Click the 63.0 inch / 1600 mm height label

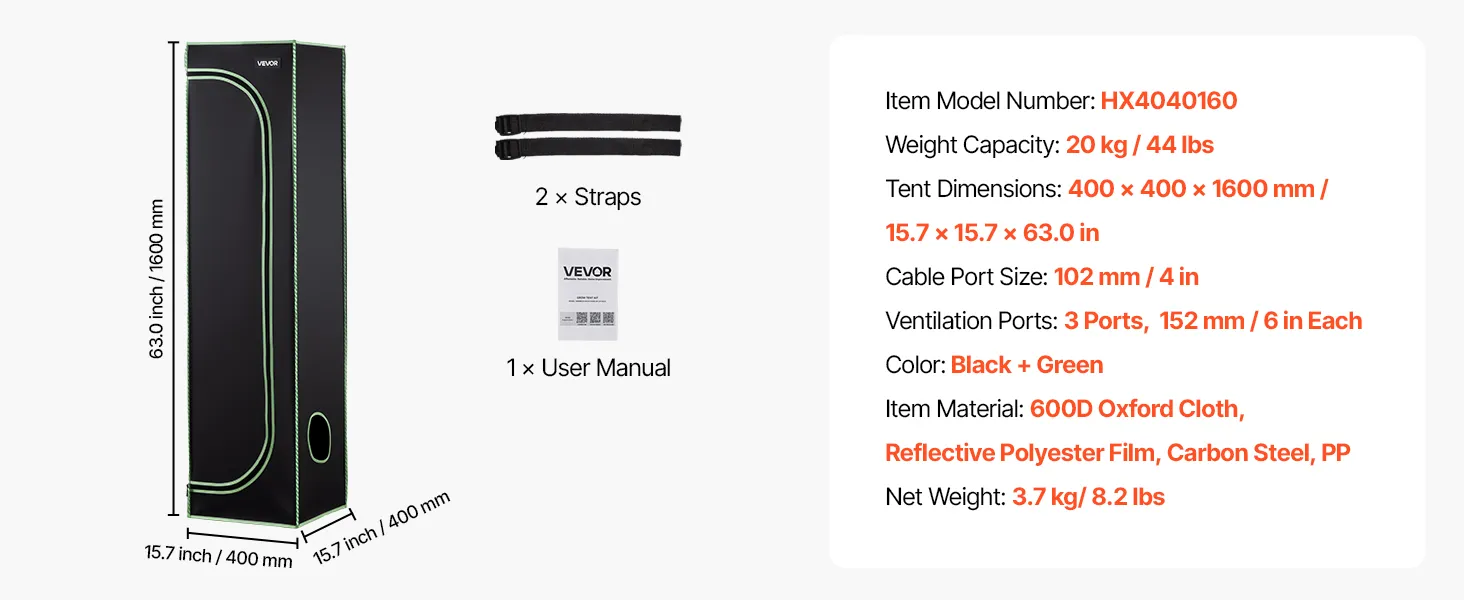pyautogui.click(x=157, y=279)
